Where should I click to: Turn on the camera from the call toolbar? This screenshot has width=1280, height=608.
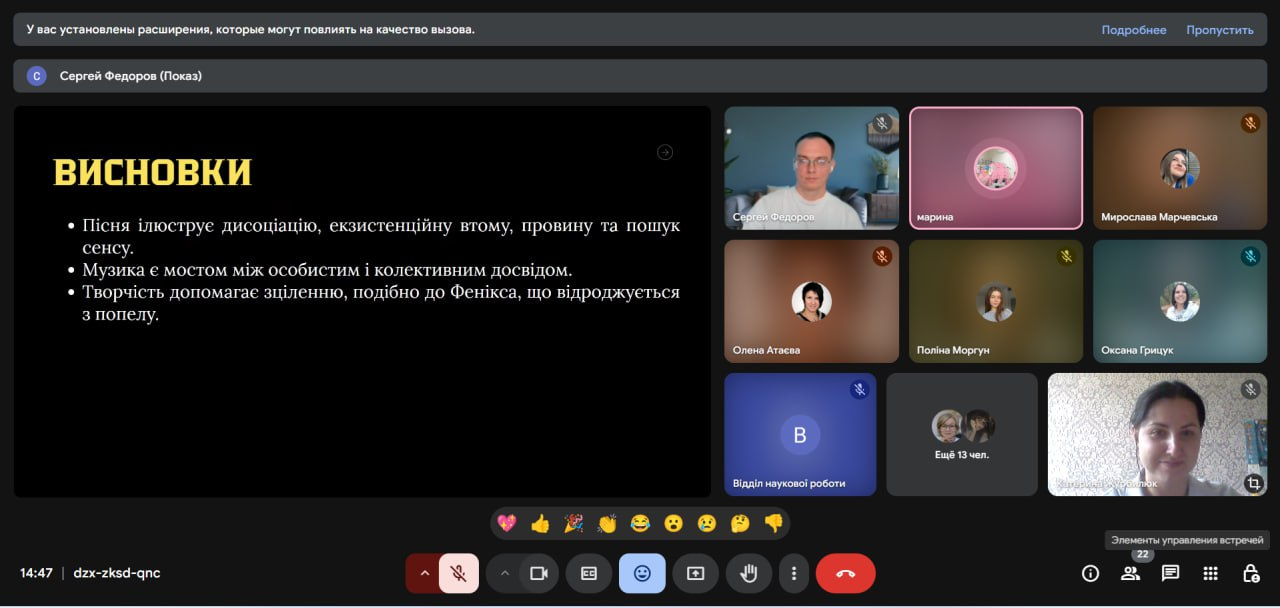(x=539, y=573)
